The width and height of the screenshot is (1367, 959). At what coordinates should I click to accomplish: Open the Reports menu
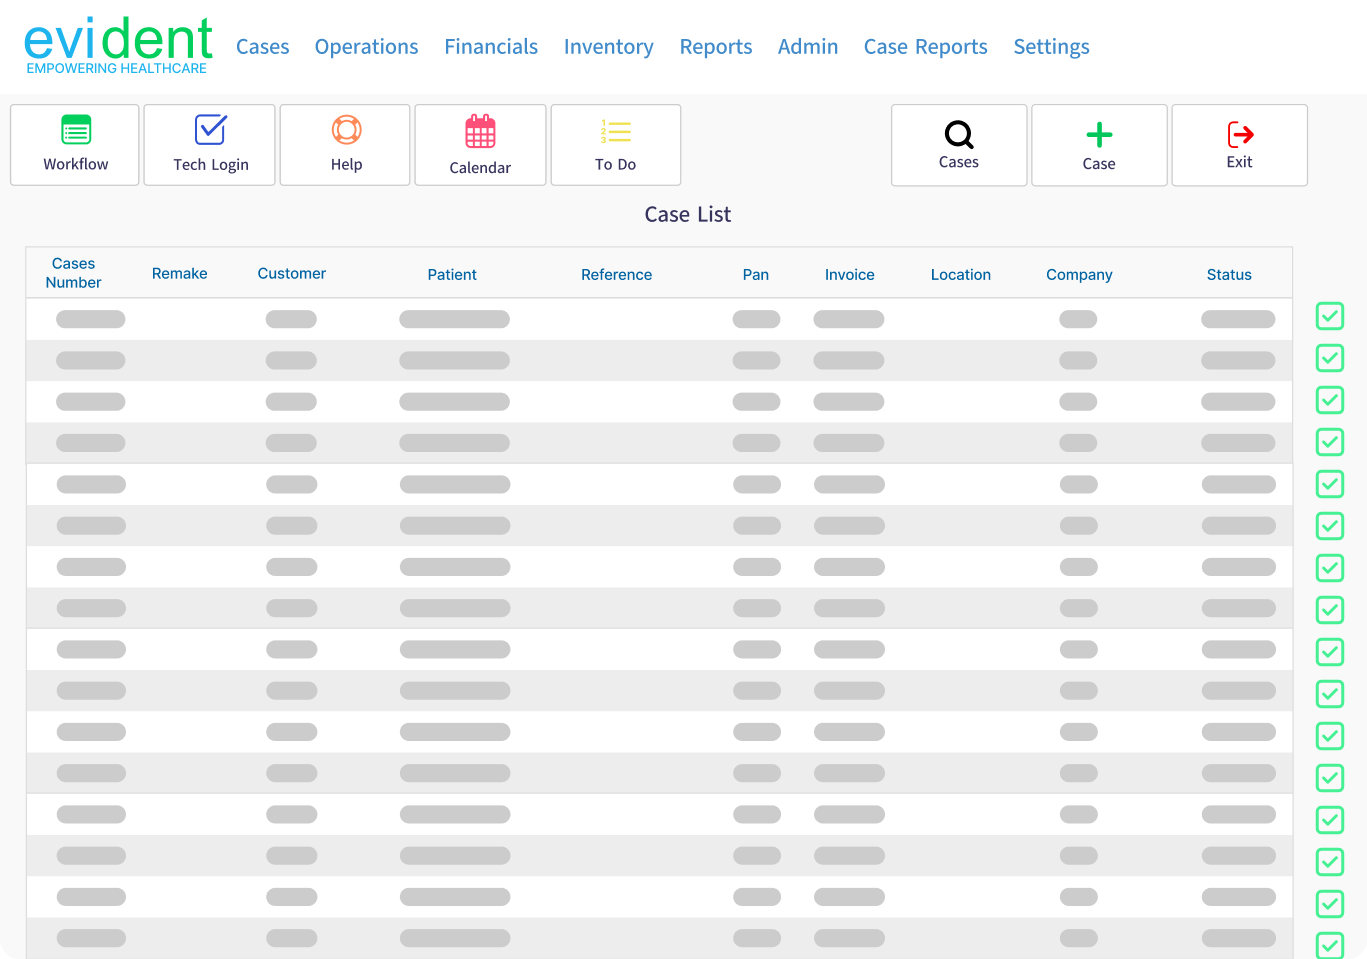716,47
